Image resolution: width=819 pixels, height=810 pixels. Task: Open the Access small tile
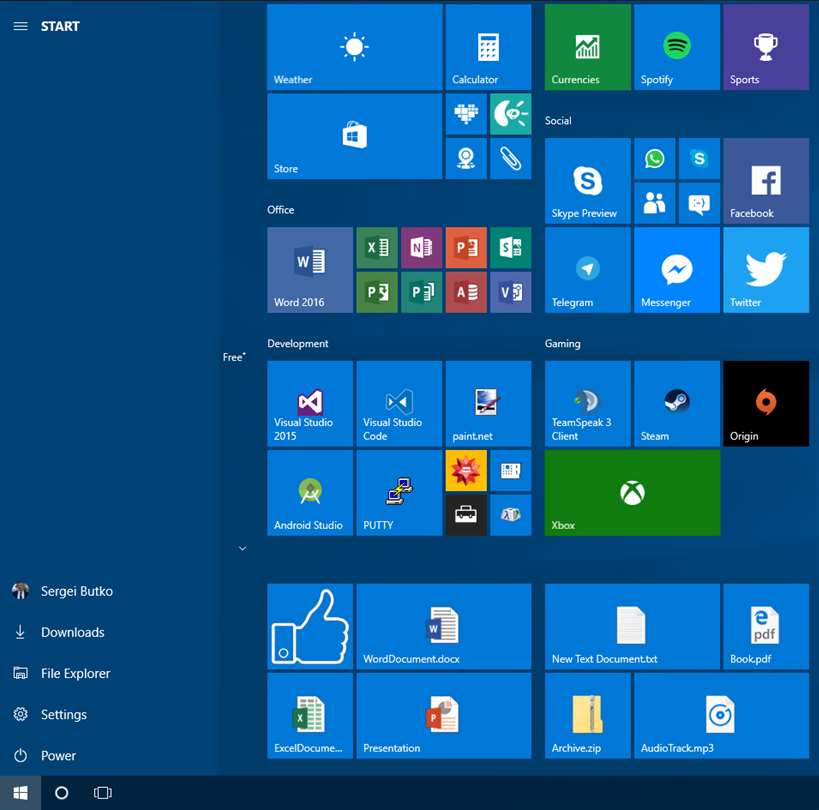point(466,292)
